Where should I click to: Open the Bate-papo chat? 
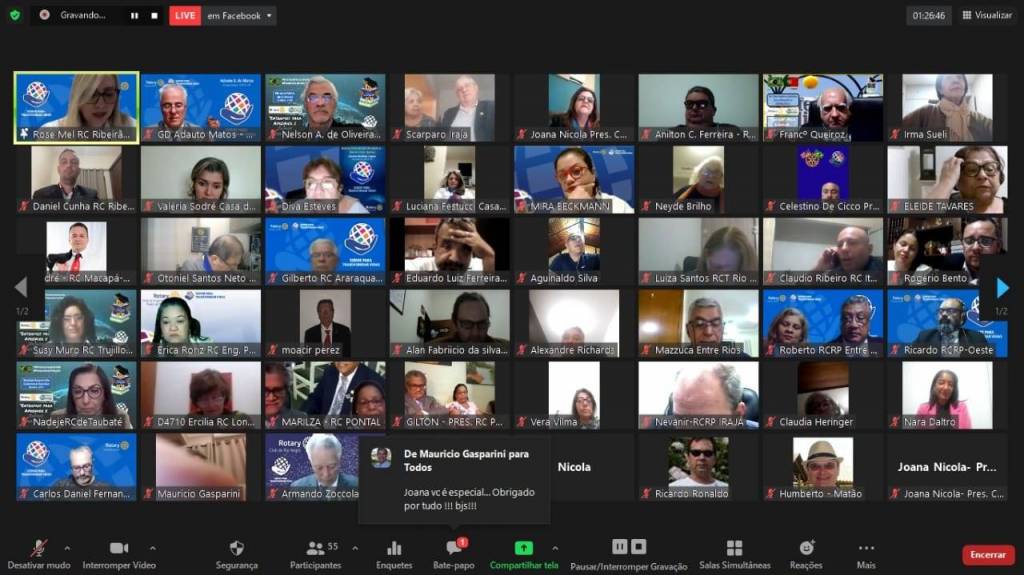point(454,552)
